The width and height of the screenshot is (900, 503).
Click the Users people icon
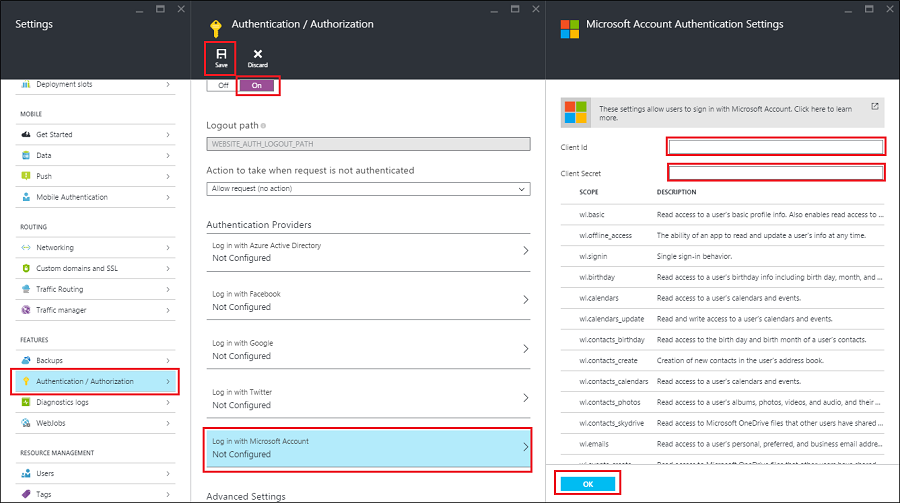(x=26, y=473)
